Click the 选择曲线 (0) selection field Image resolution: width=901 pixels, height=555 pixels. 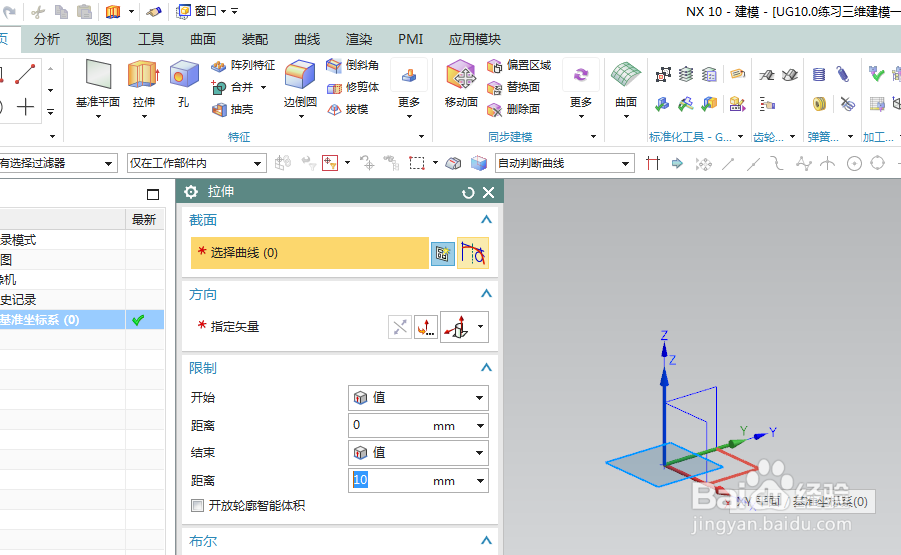click(x=310, y=253)
